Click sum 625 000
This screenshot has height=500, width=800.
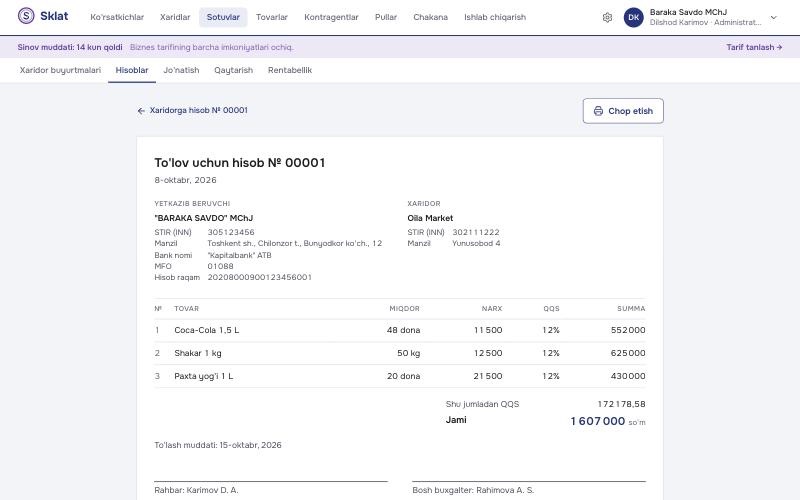pyautogui.click(x=628, y=353)
